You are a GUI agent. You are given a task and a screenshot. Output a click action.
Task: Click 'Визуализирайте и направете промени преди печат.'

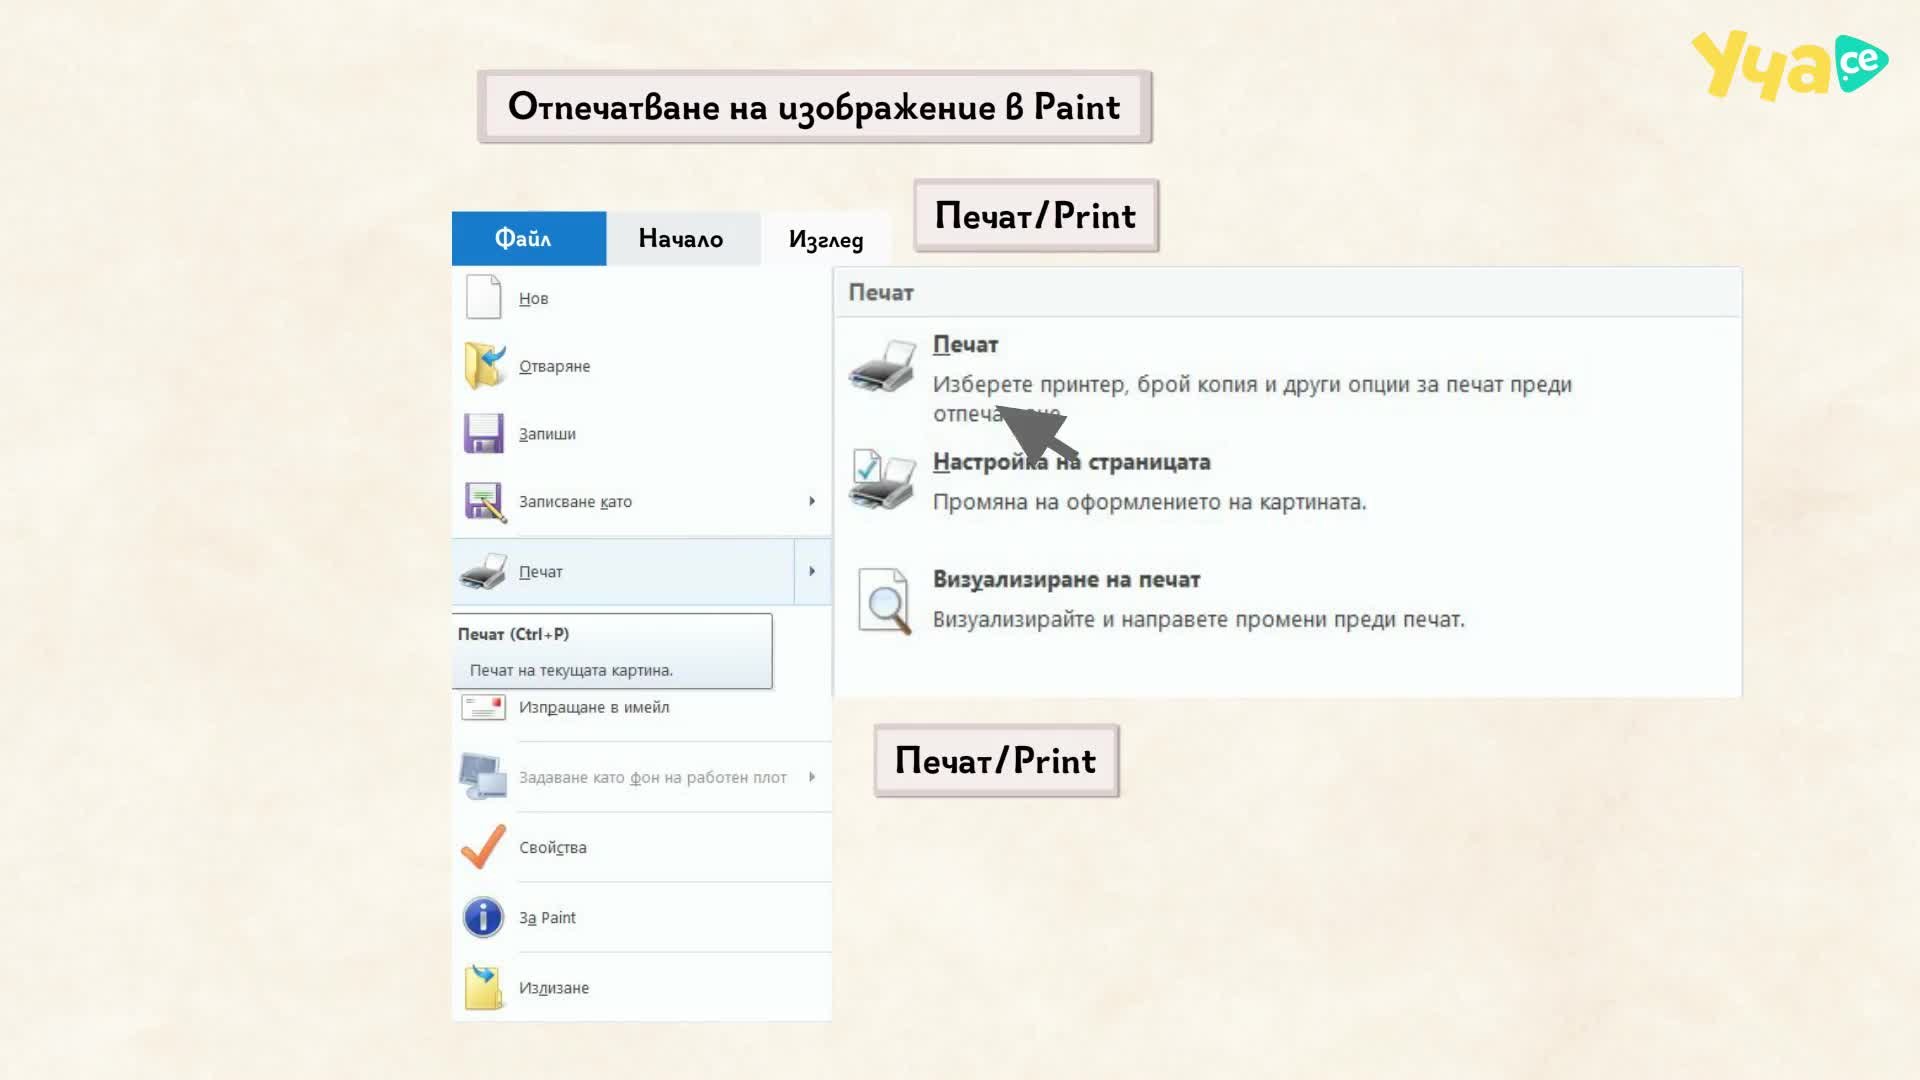click(x=1198, y=619)
